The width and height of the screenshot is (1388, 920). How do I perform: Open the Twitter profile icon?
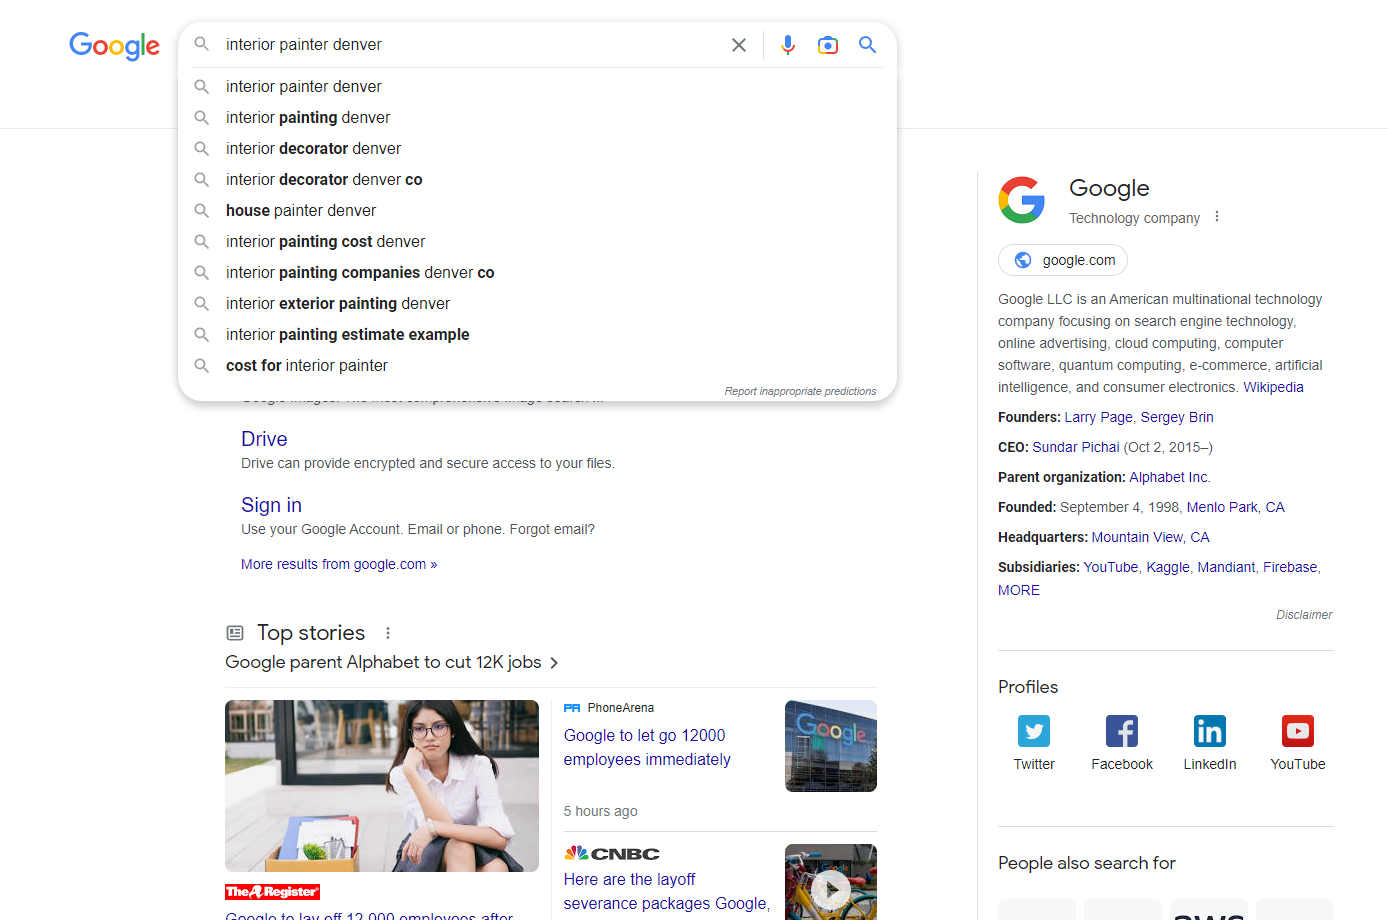[1034, 731]
